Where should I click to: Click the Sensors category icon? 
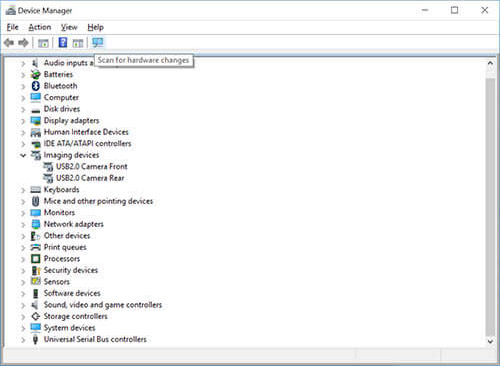point(36,281)
